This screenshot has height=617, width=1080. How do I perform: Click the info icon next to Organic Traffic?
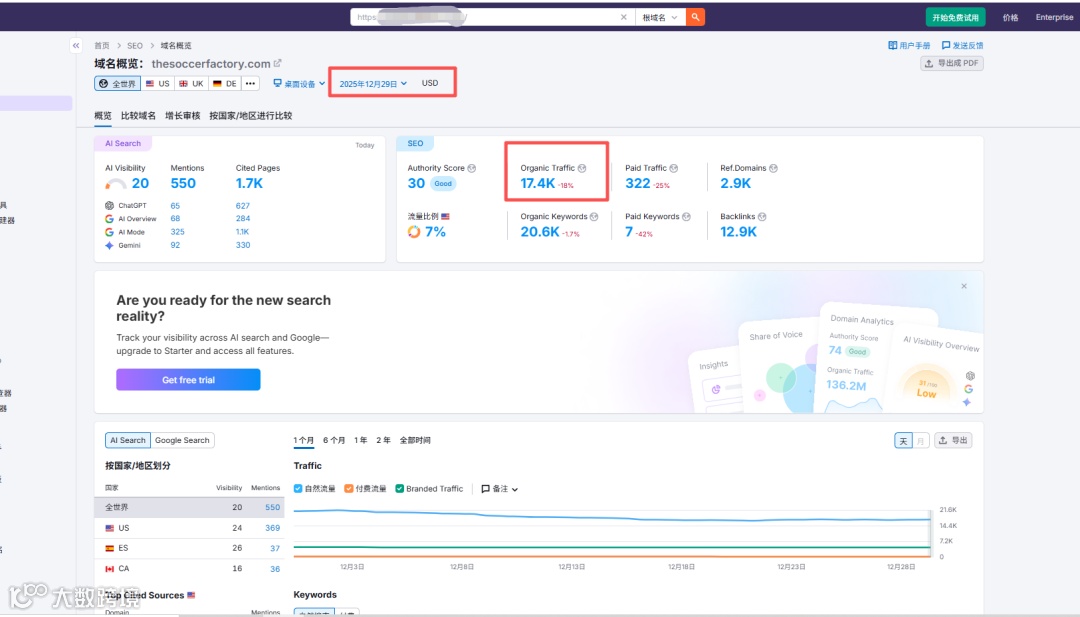click(582, 168)
